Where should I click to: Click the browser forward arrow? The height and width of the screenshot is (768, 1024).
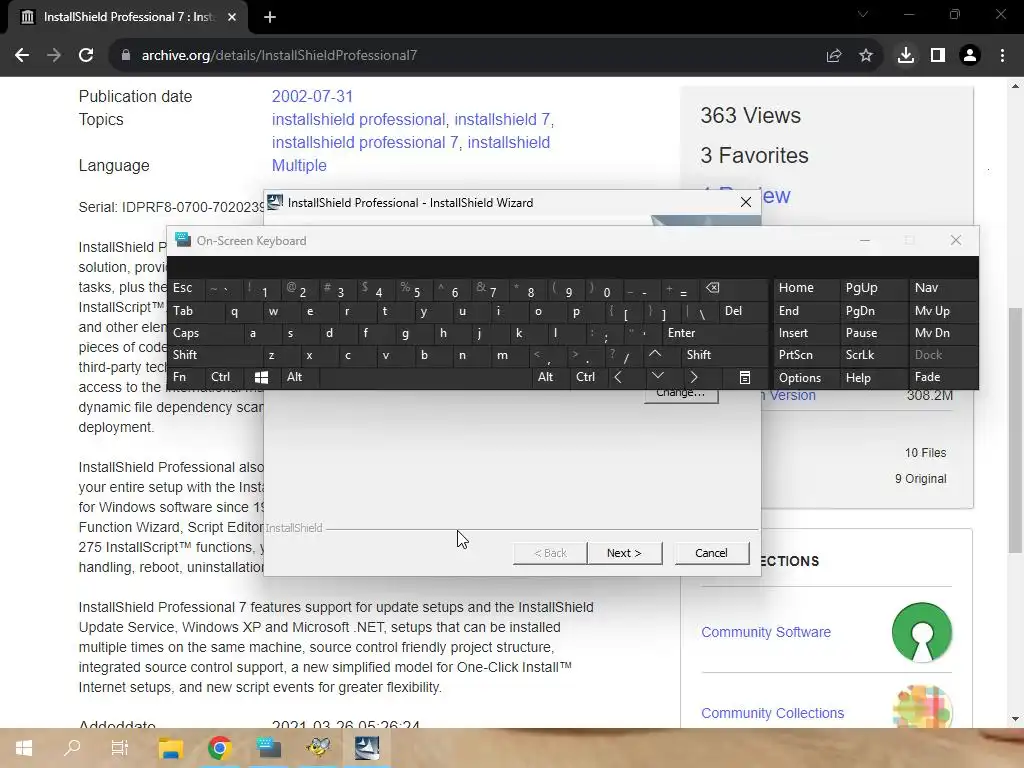point(54,56)
